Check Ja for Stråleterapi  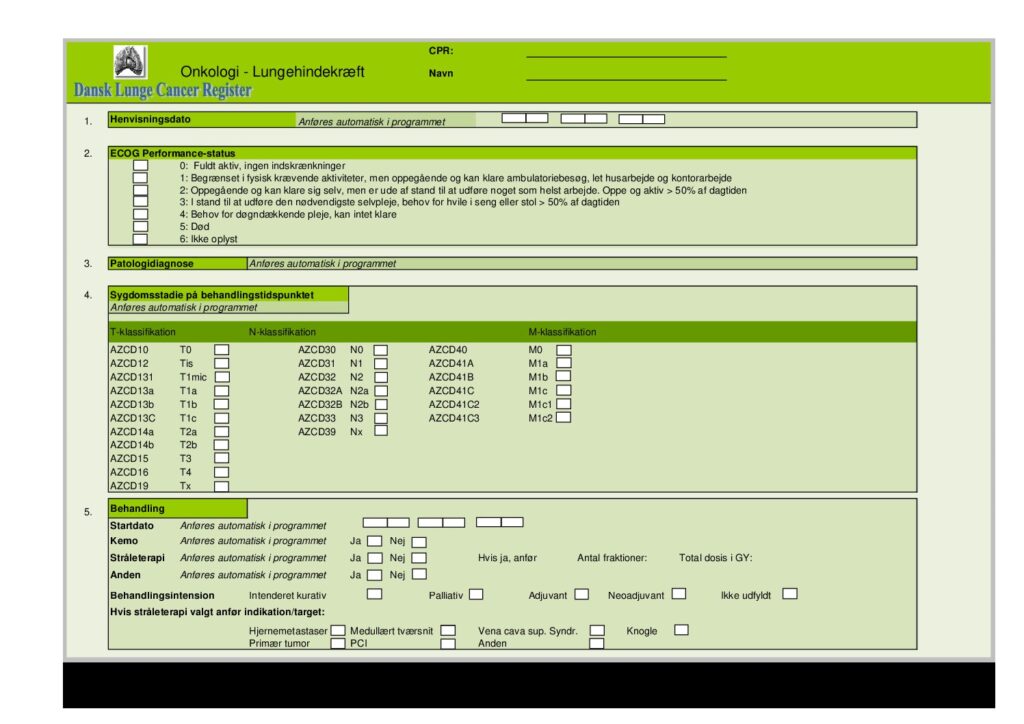(x=375, y=558)
